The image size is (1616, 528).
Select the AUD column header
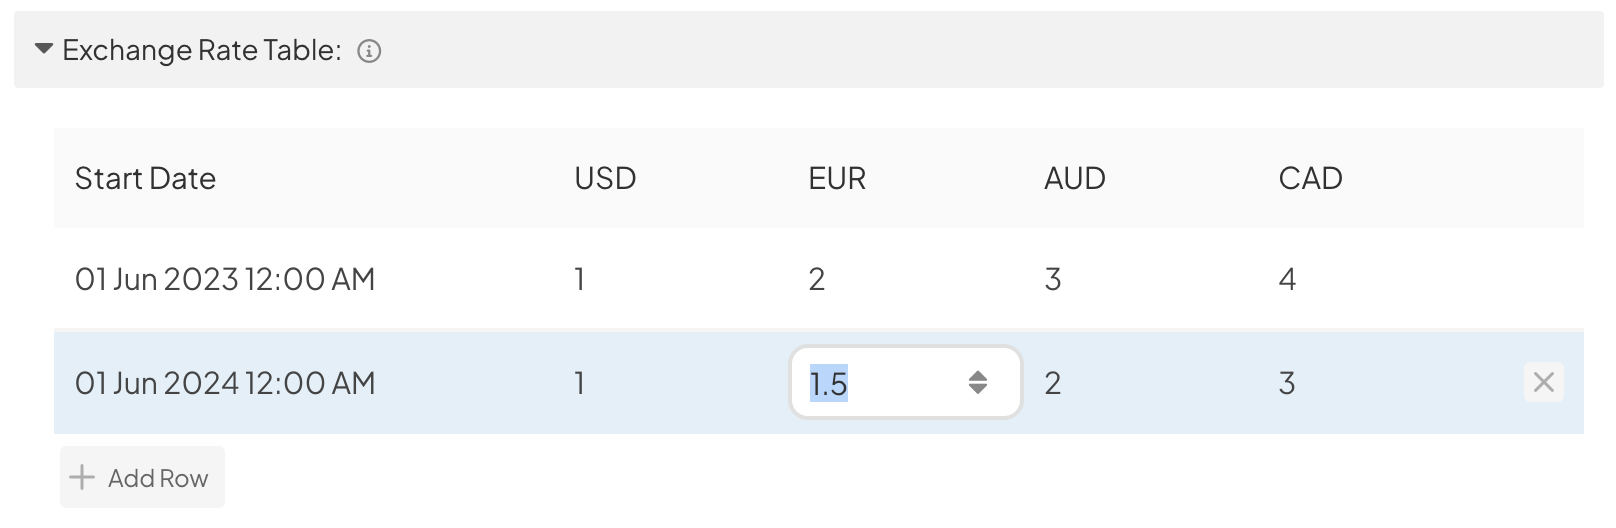(1075, 178)
